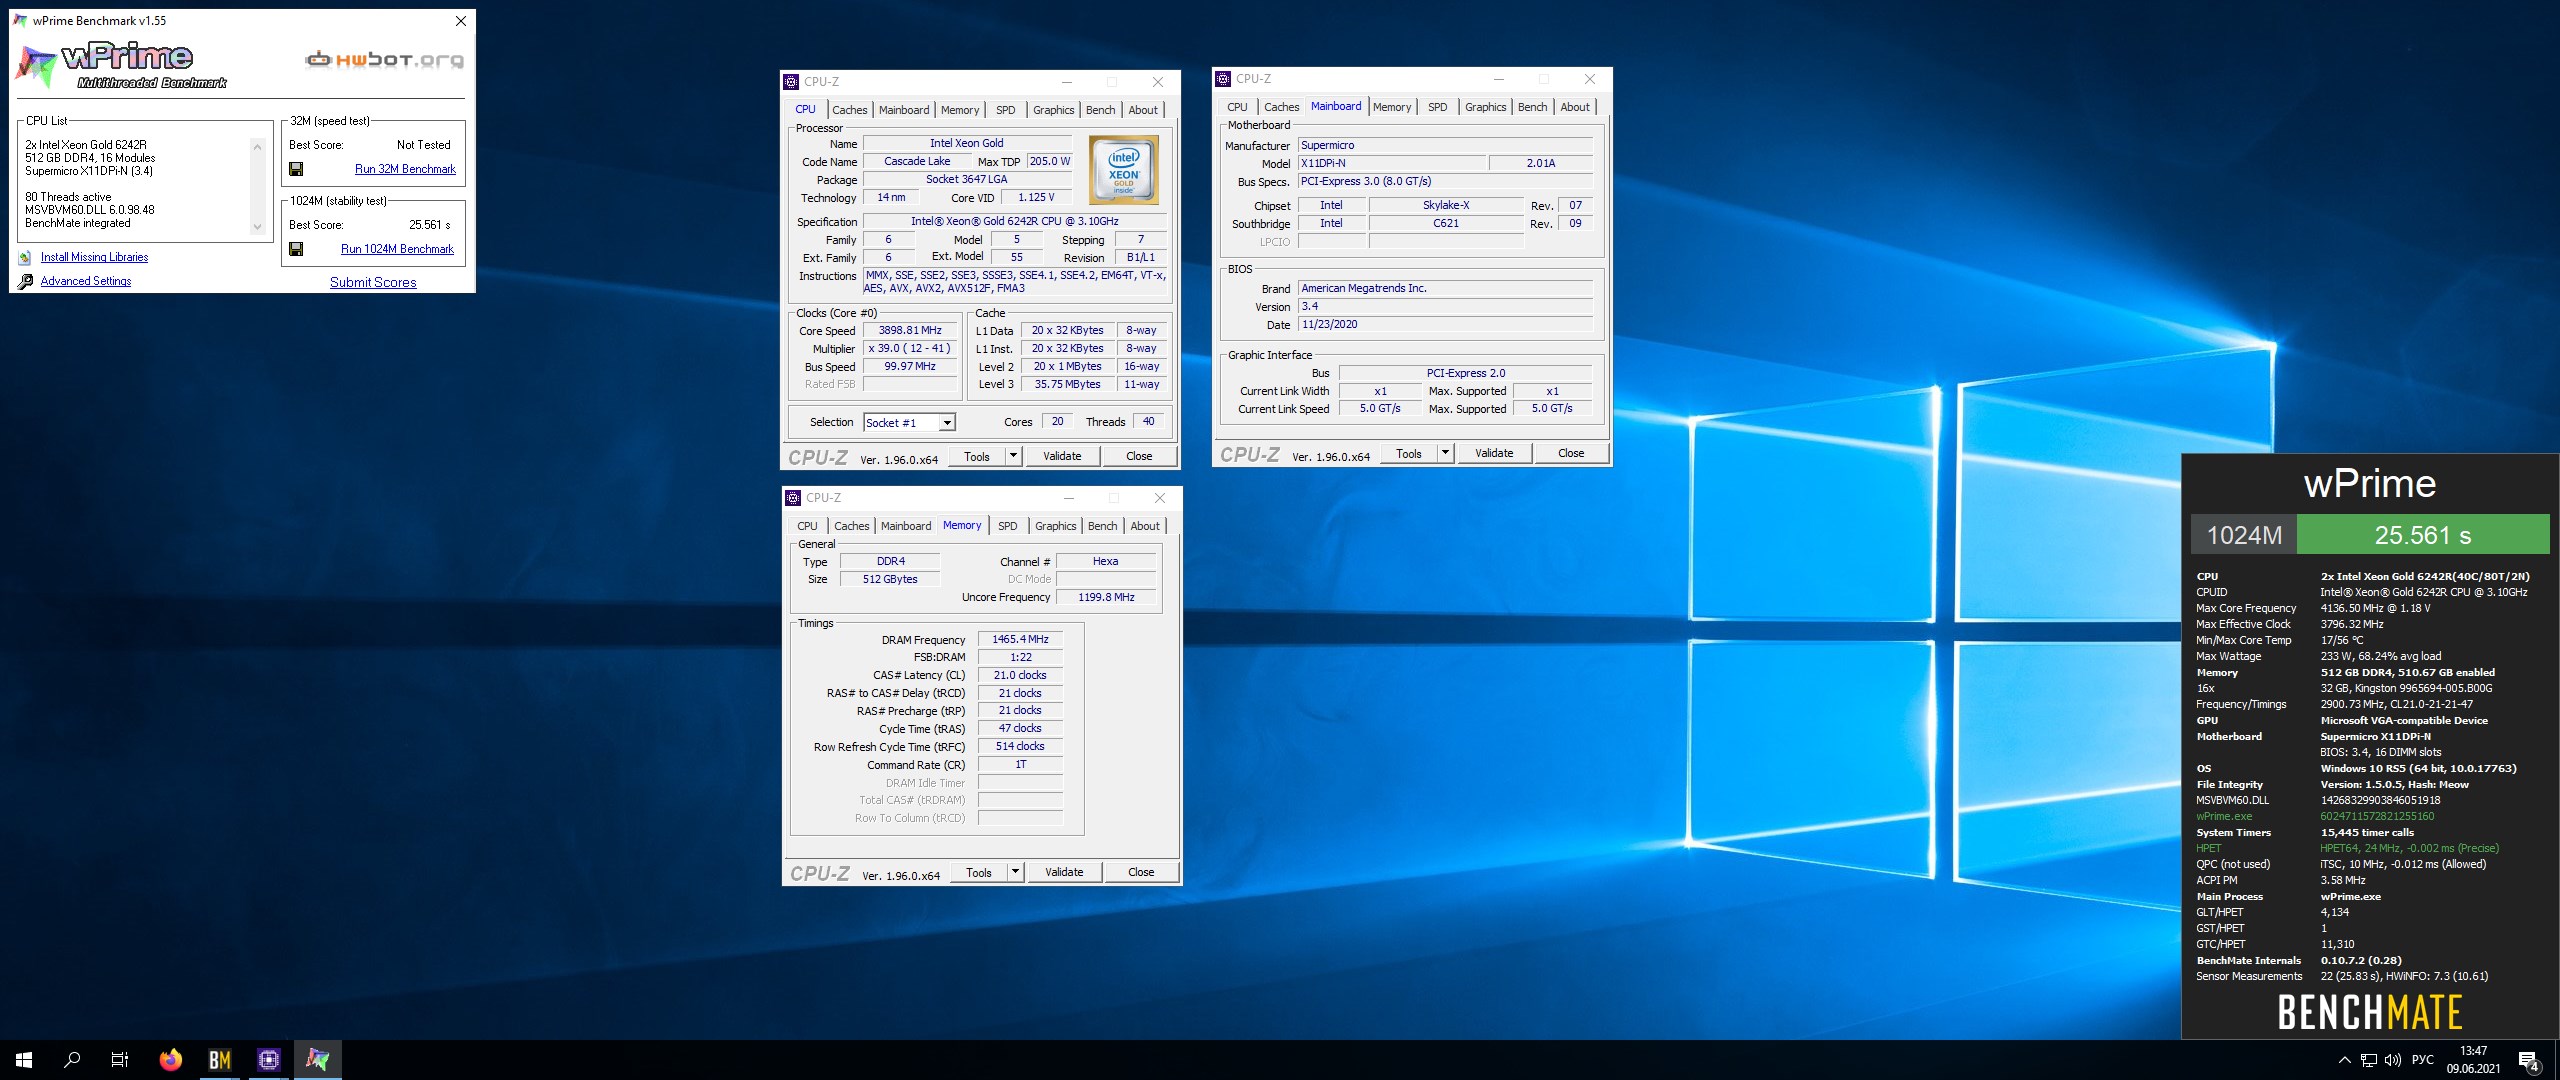Click the 25.561 s score in BenchMate

2422,535
